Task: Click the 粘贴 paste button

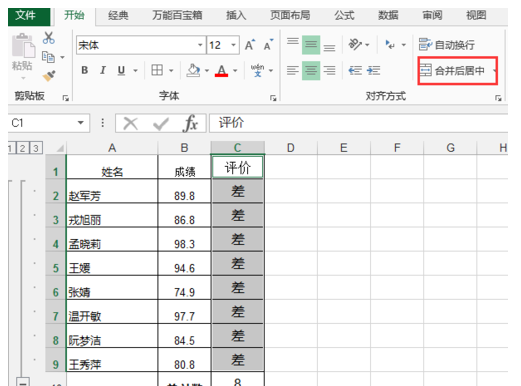Action: click(x=22, y=56)
